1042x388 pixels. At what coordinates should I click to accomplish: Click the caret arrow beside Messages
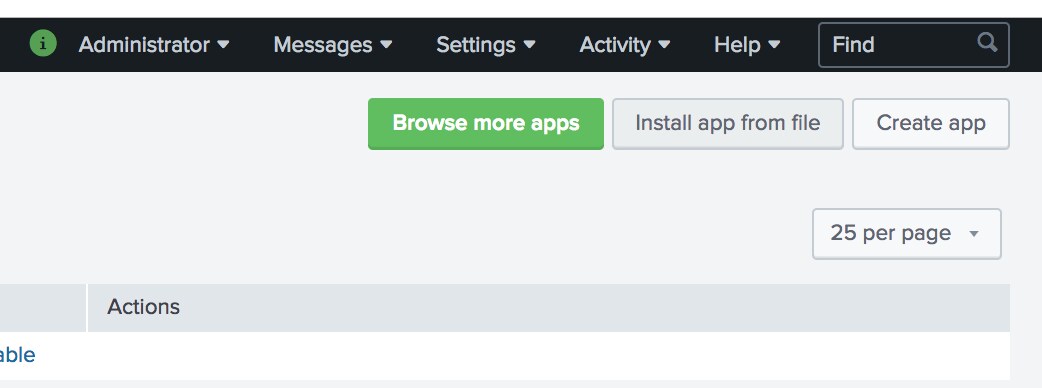(386, 45)
